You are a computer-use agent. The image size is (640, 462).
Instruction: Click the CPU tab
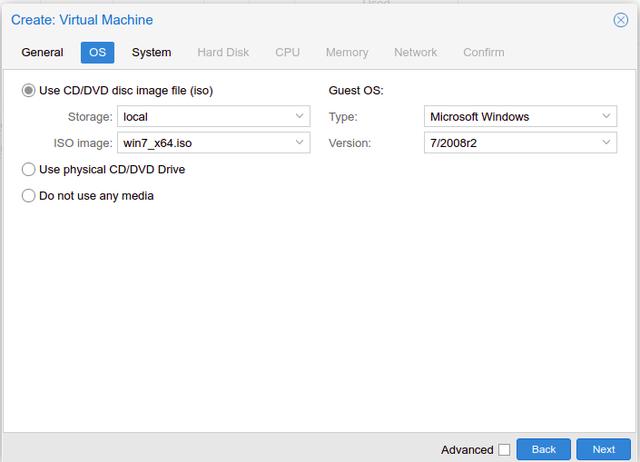(287, 52)
